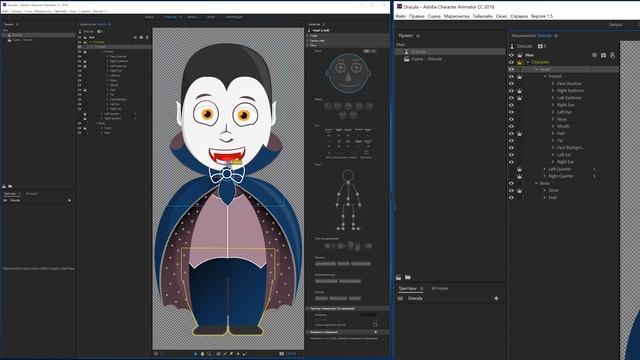Hide the Frontal layer via eye, right window
Viewport: 640px width, 360px height.
(511, 76)
